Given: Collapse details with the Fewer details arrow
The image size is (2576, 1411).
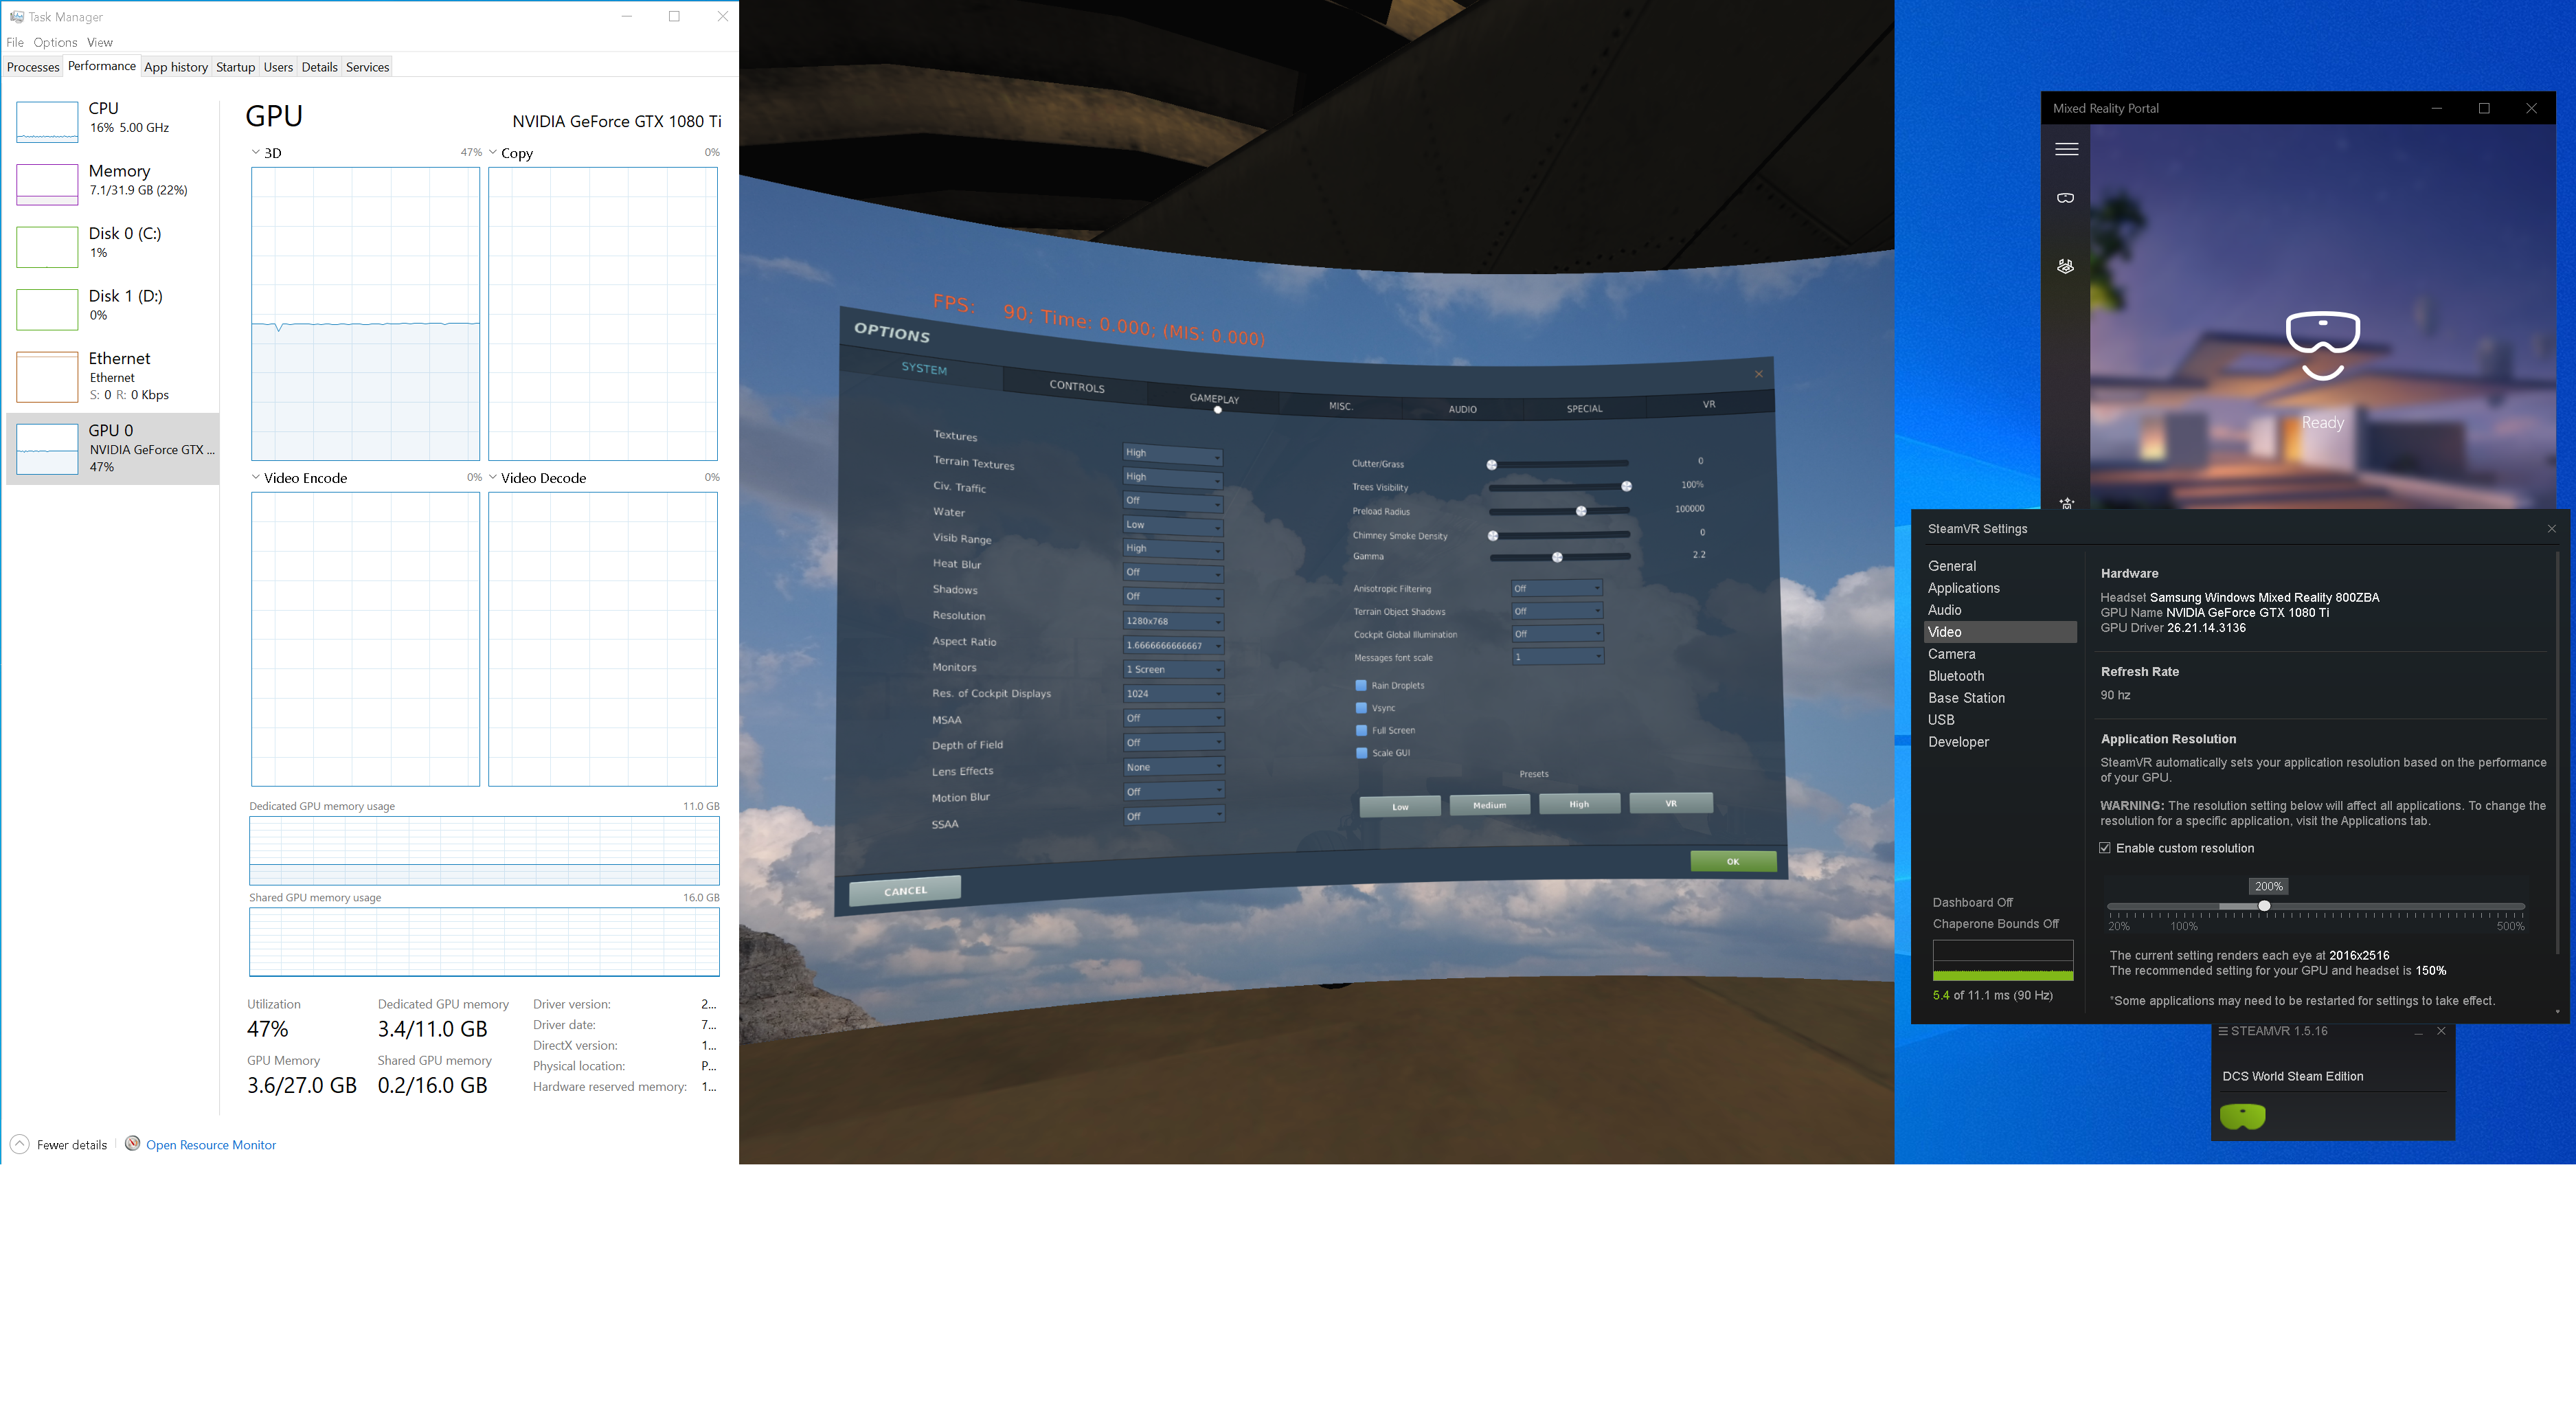Looking at the screenshot, I should (19, 1144).
